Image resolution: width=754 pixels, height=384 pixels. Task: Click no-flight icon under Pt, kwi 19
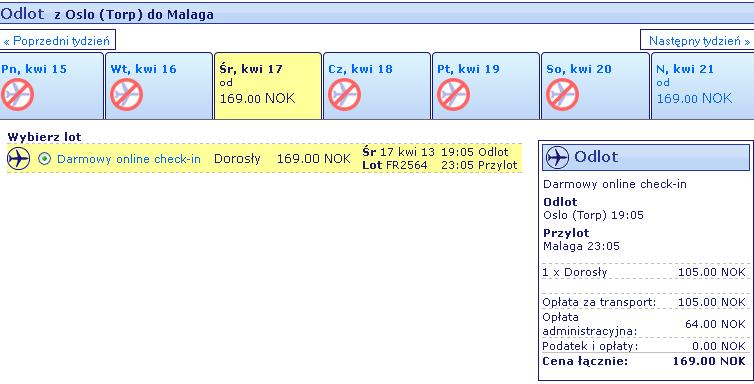pyautogui.click(x=453, y=95)
